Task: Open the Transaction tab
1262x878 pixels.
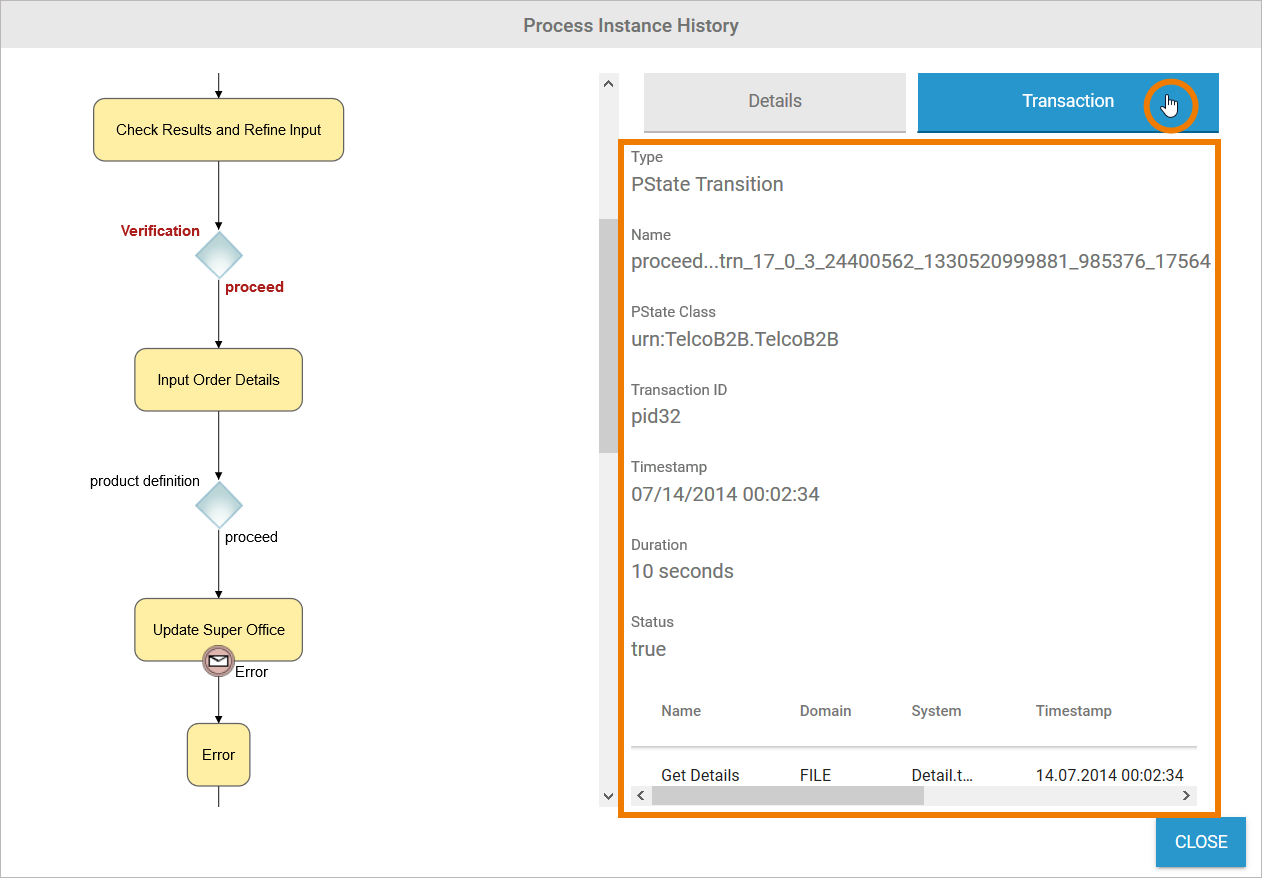Action: 1067,101
